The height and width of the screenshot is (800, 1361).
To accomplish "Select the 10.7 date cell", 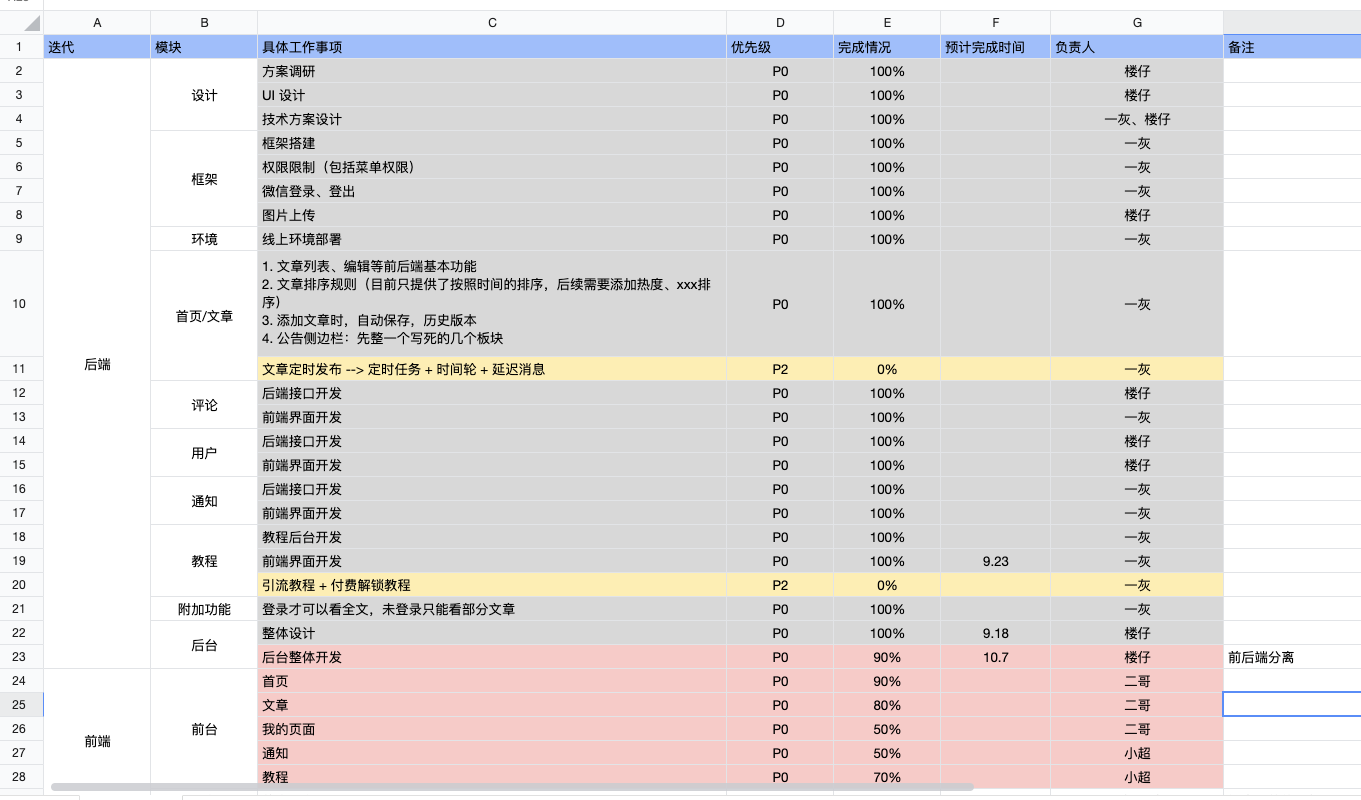I will 995,657.
